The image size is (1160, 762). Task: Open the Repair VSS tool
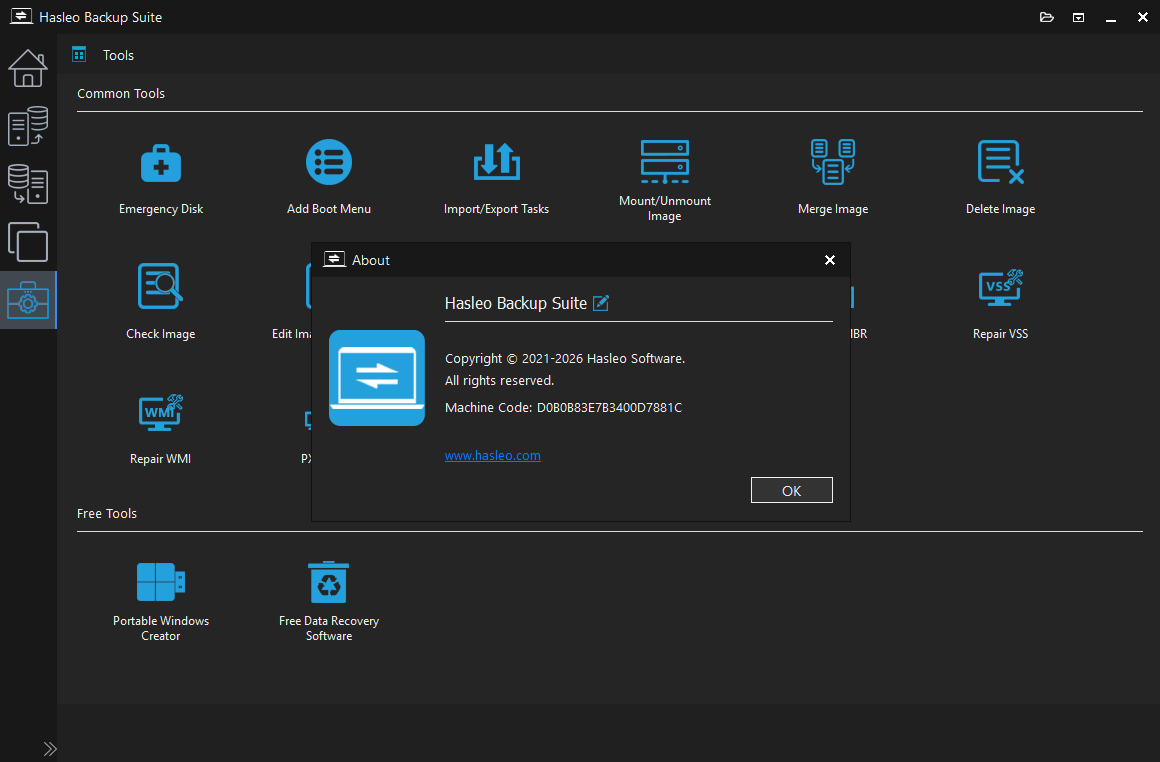1000,303
